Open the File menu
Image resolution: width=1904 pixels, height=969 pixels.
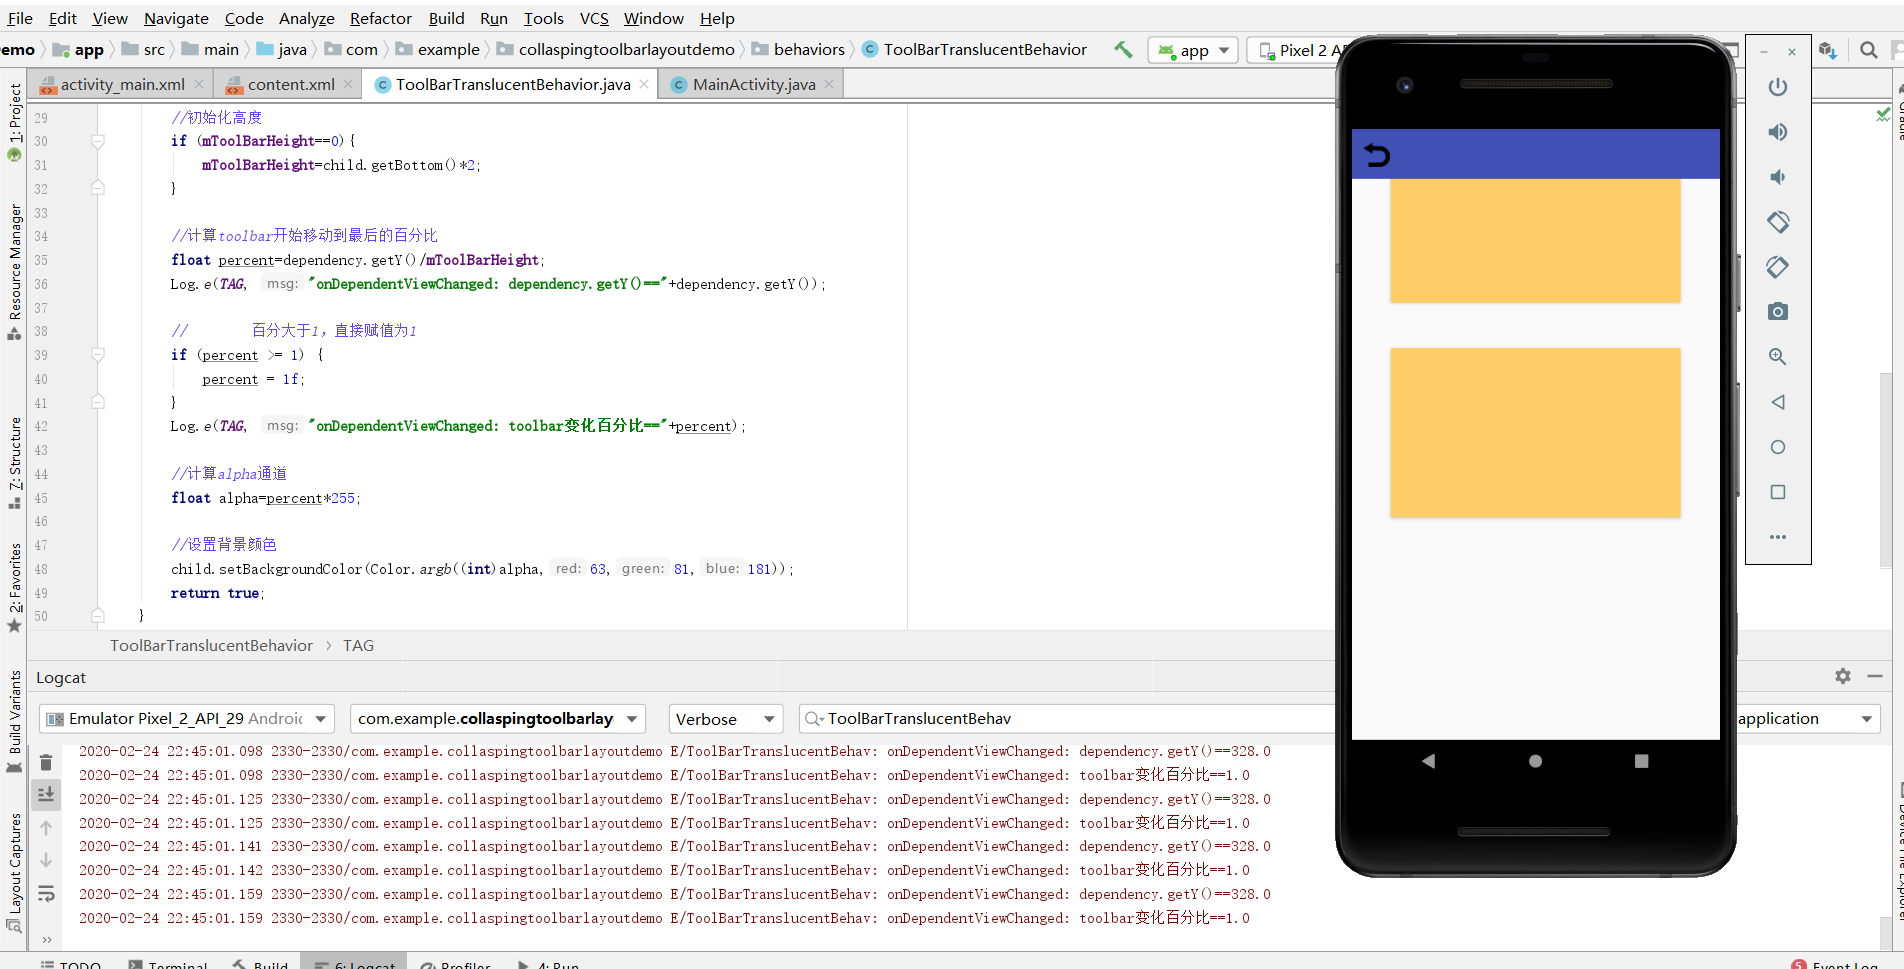pos(20,18)
